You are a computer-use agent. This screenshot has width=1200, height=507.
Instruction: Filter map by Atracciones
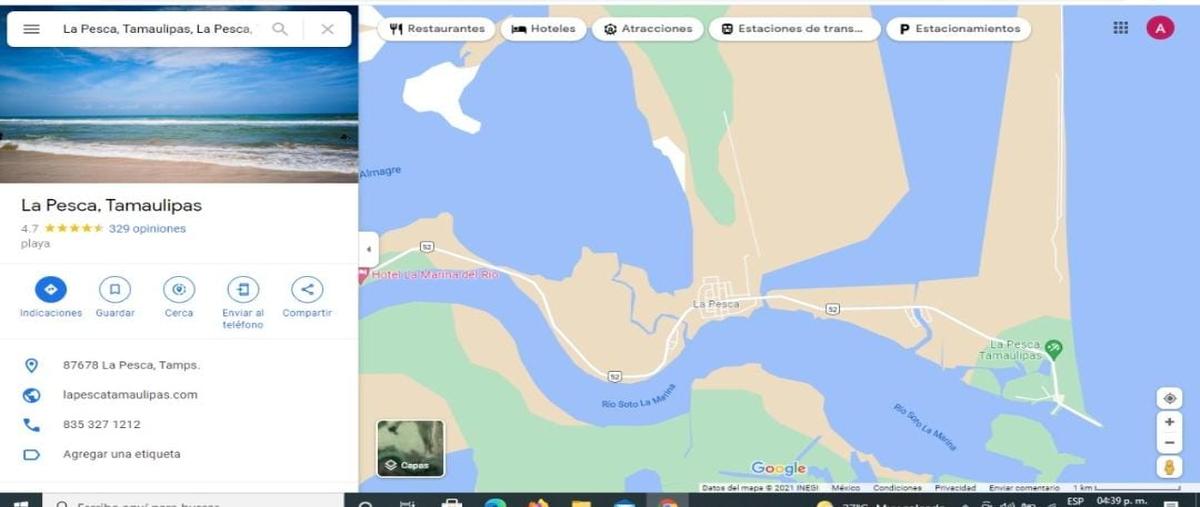pos(647,29)
